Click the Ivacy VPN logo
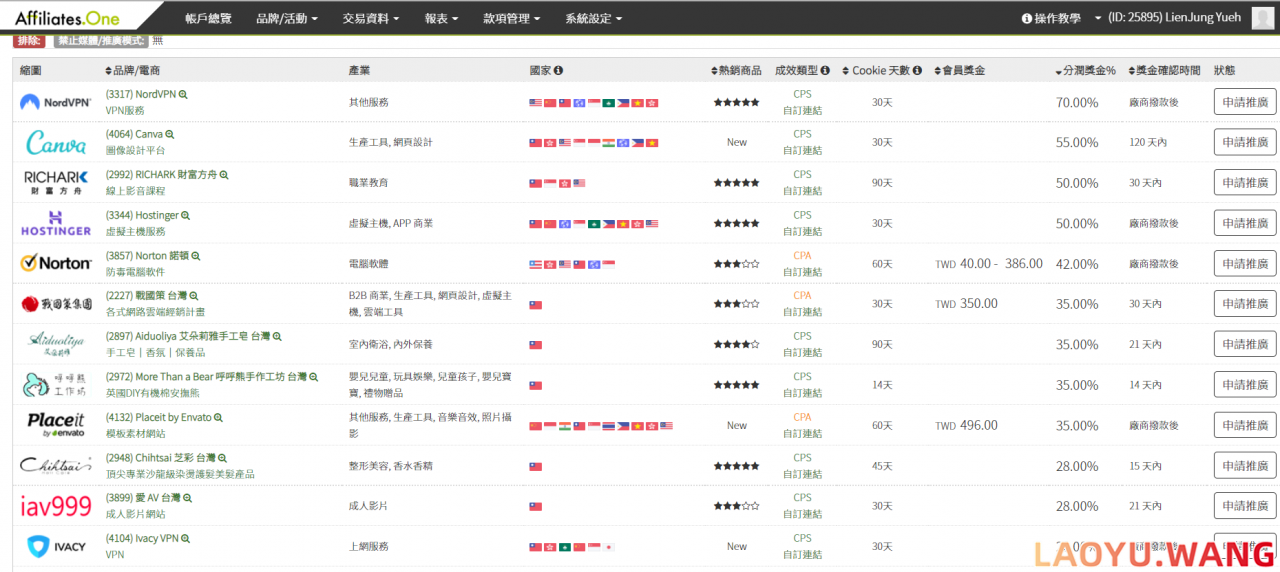 click(55, 546)
